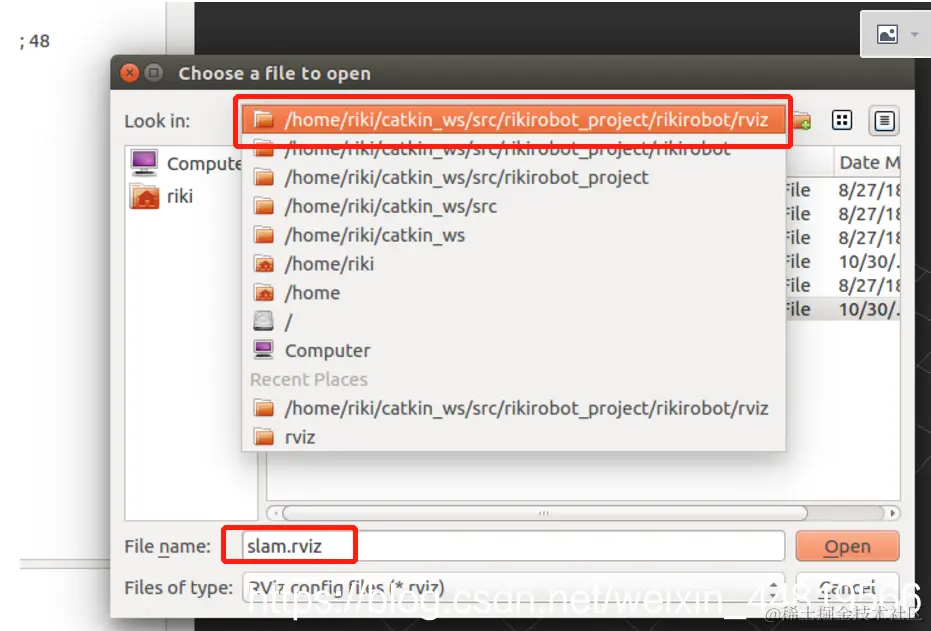The image size is (931, 631).
Task: Click the Cancel button
Action: pyautogui.click(x=847, y=588)
